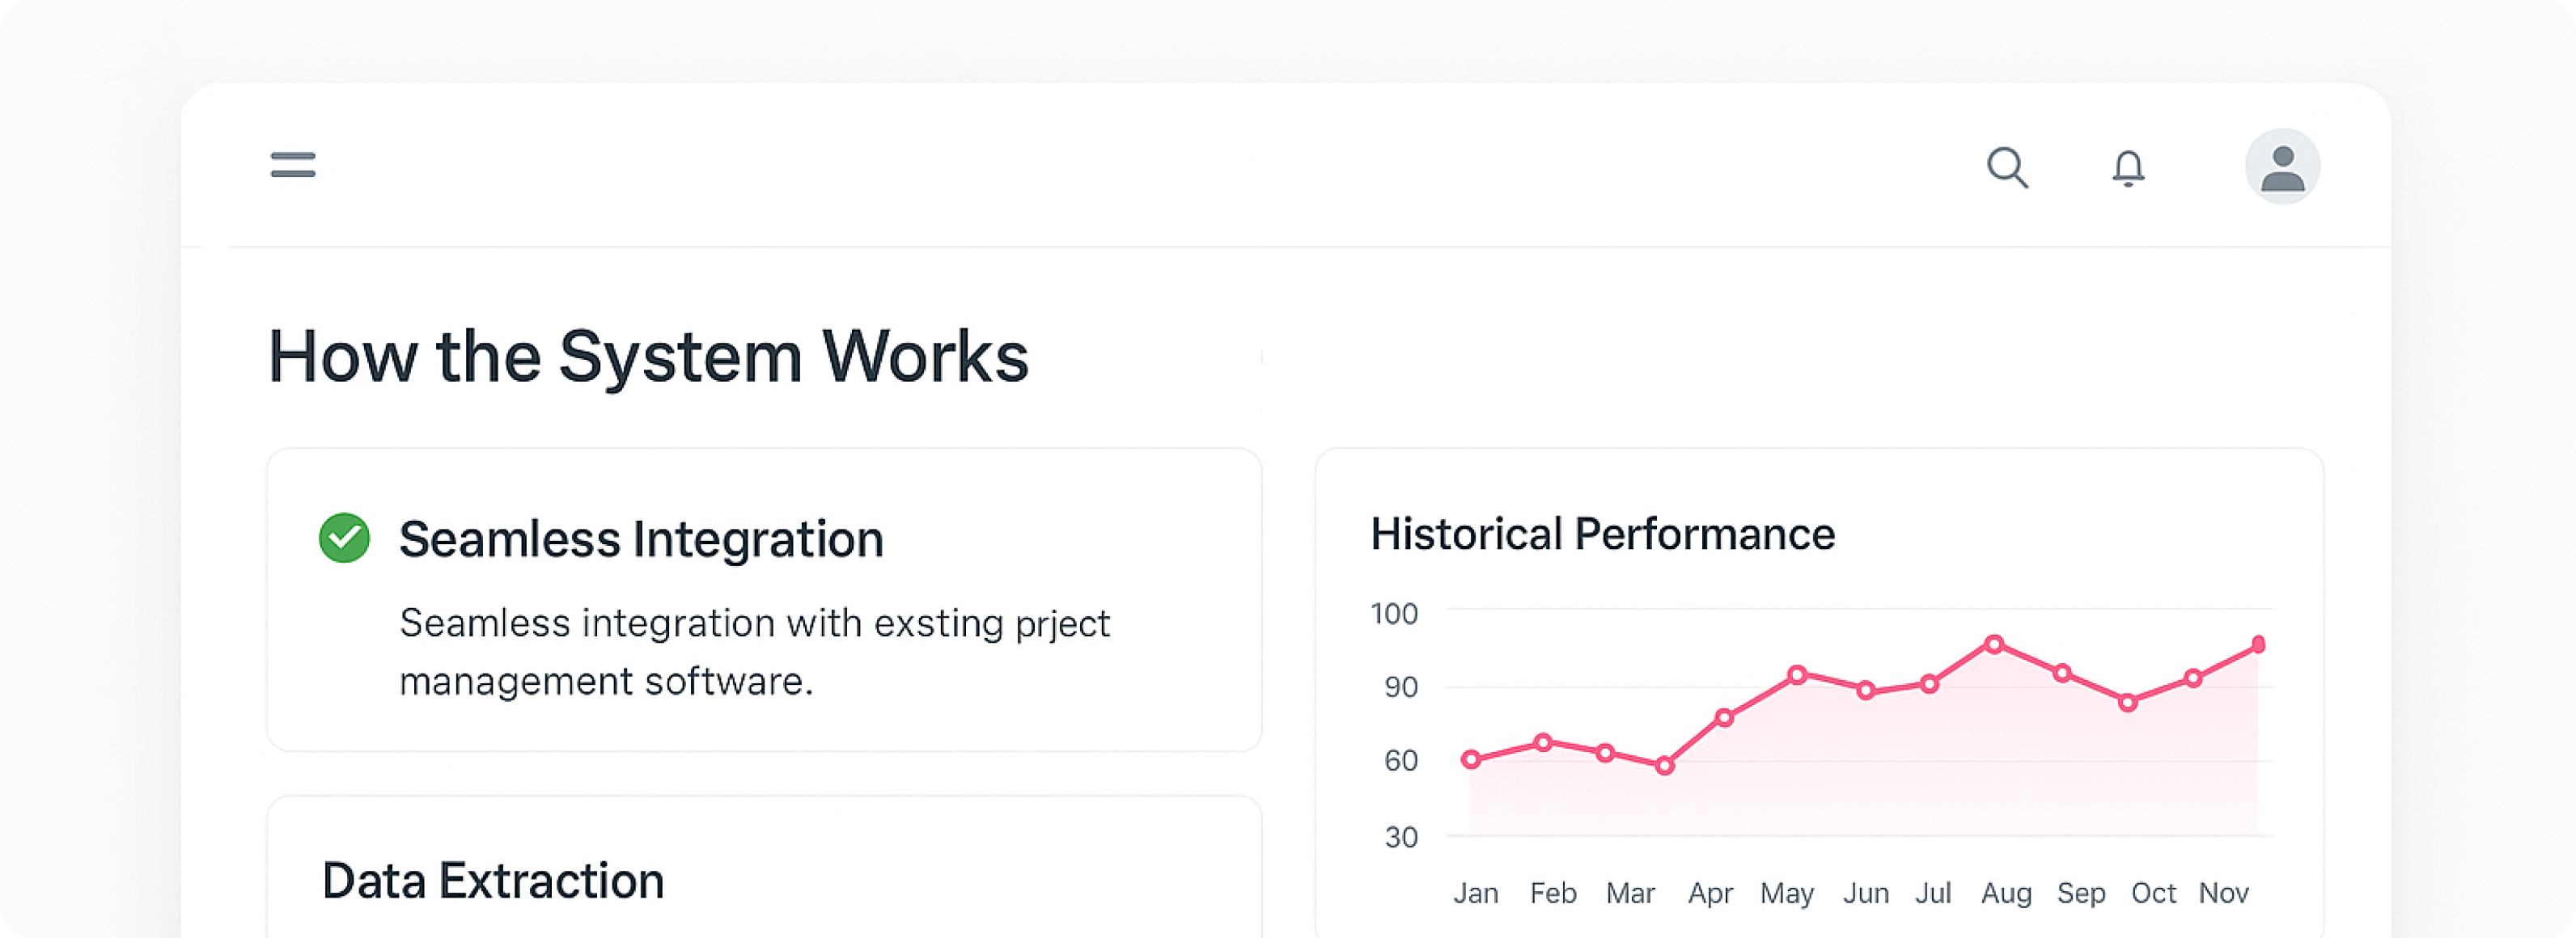This screenshot has width=2576, height=938.
Task: Click the May data point
Action: (1797, 675)
